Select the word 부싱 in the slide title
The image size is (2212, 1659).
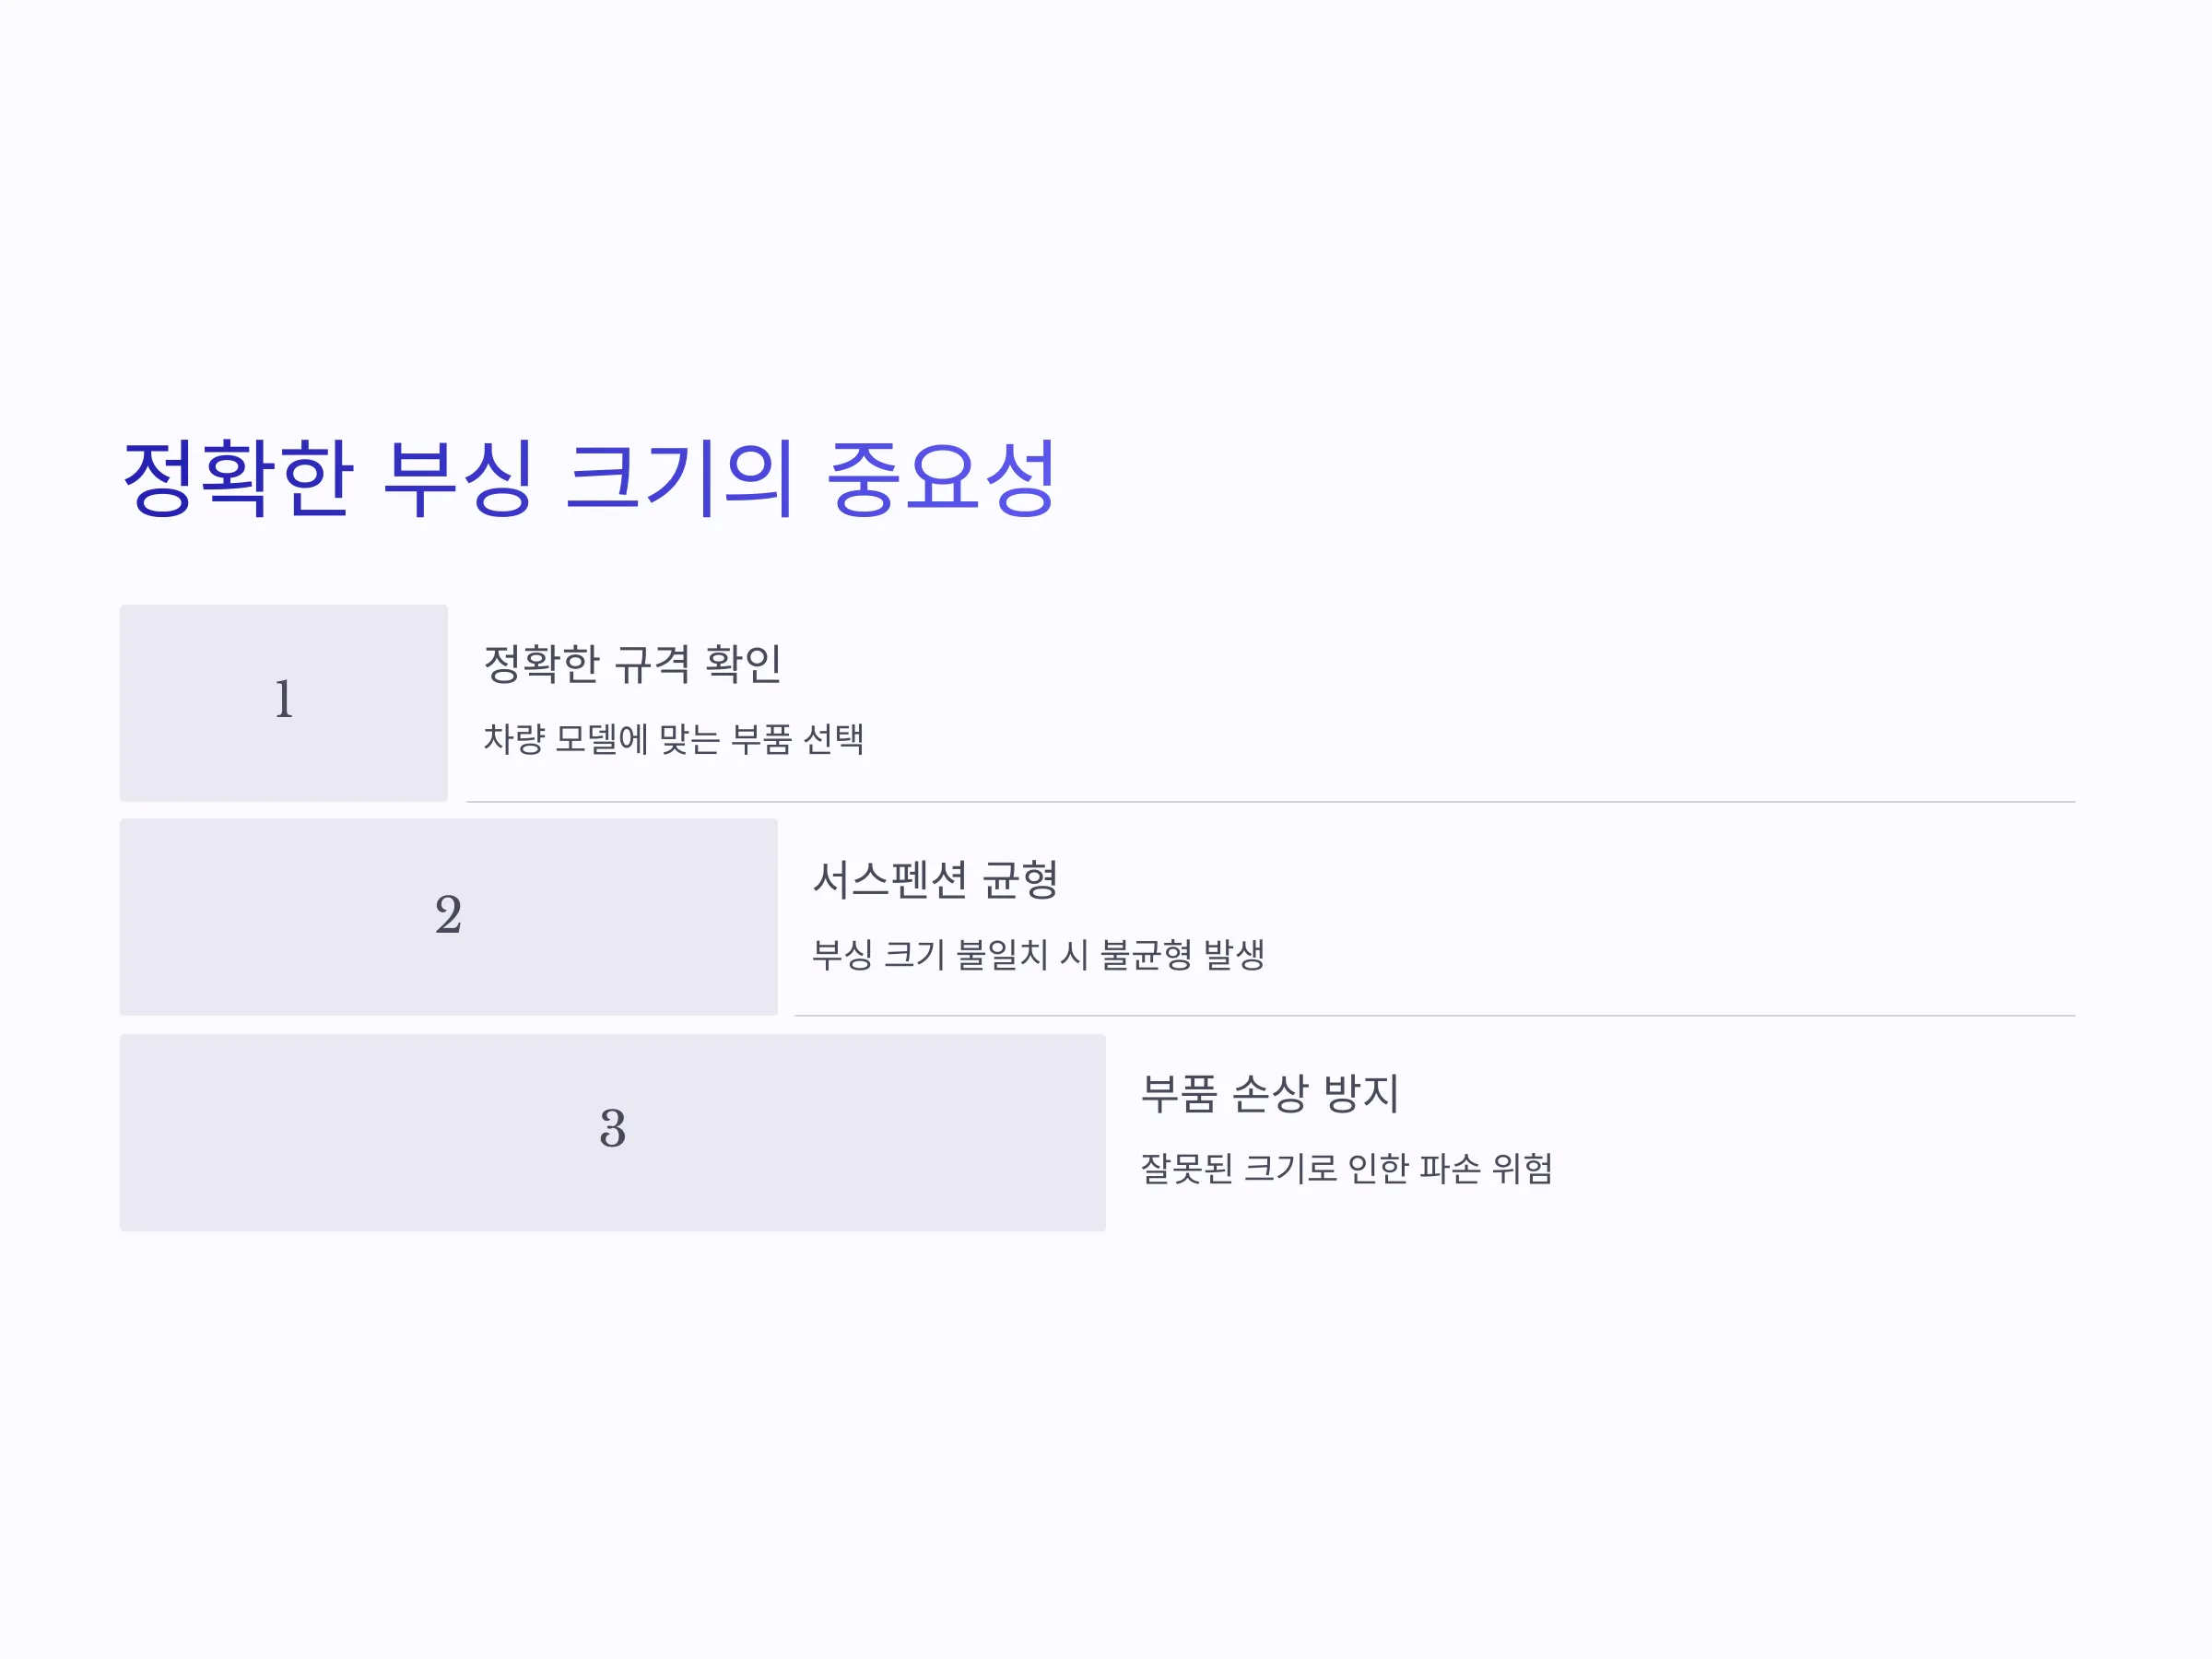(x=459, y=478)
